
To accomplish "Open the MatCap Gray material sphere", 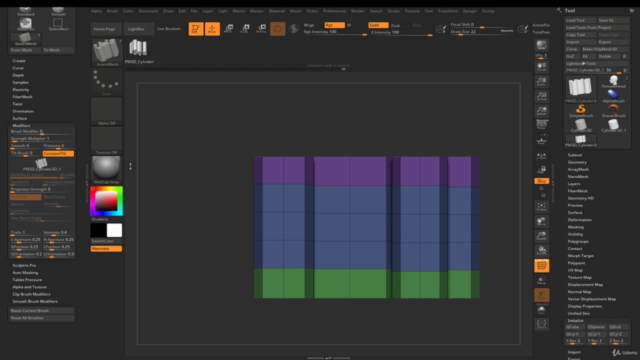I will pos(107,170).
